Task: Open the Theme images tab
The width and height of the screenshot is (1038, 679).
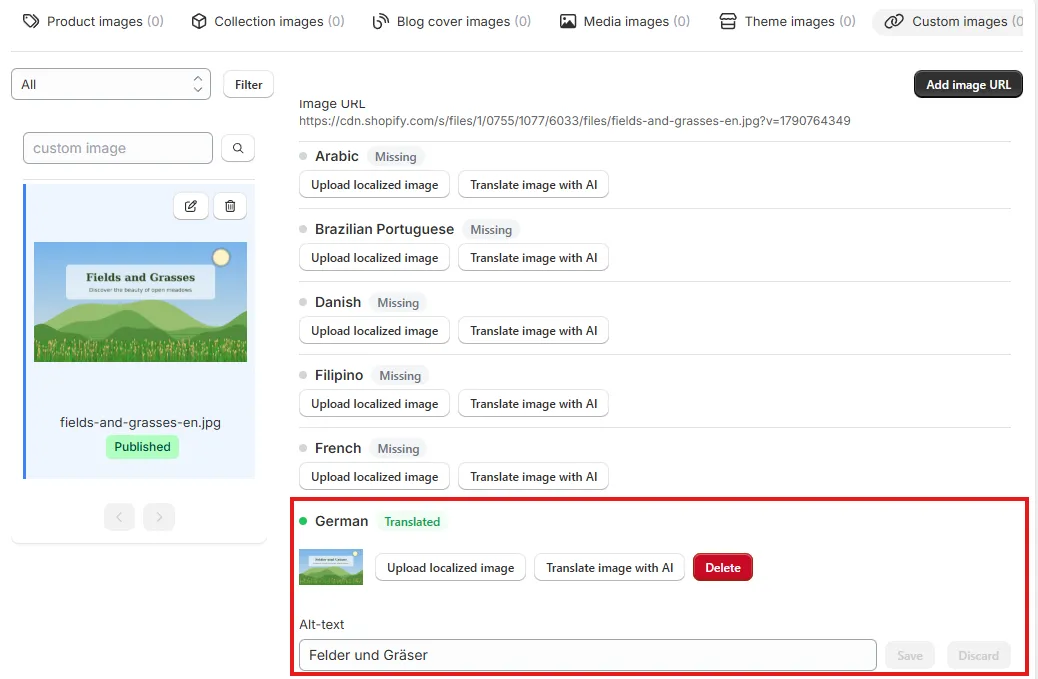Action: coord(787,21)
